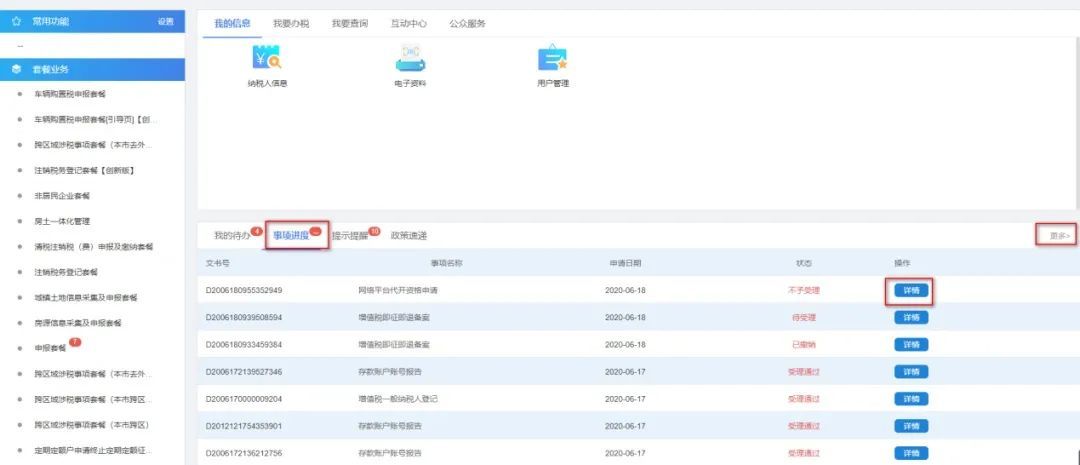Screen dimensions: 1080x465
Task: Open the 用户管理 icon
Action: [552, 59]
